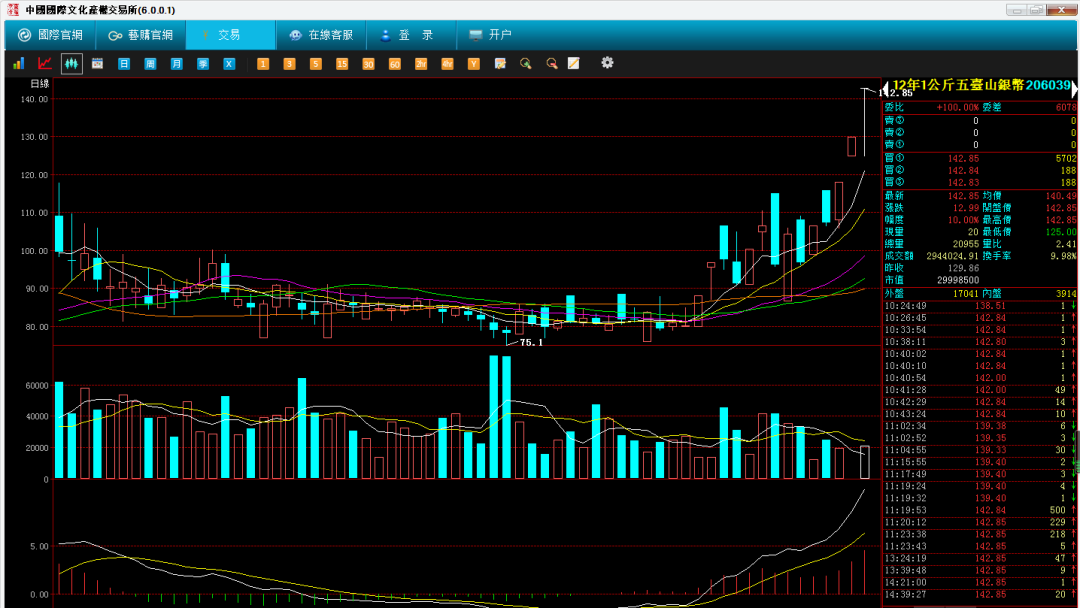The width and height of the screenshot is (1080, 608).
Task: Select the 1-minute chart button
Action: tap(262, 63)
